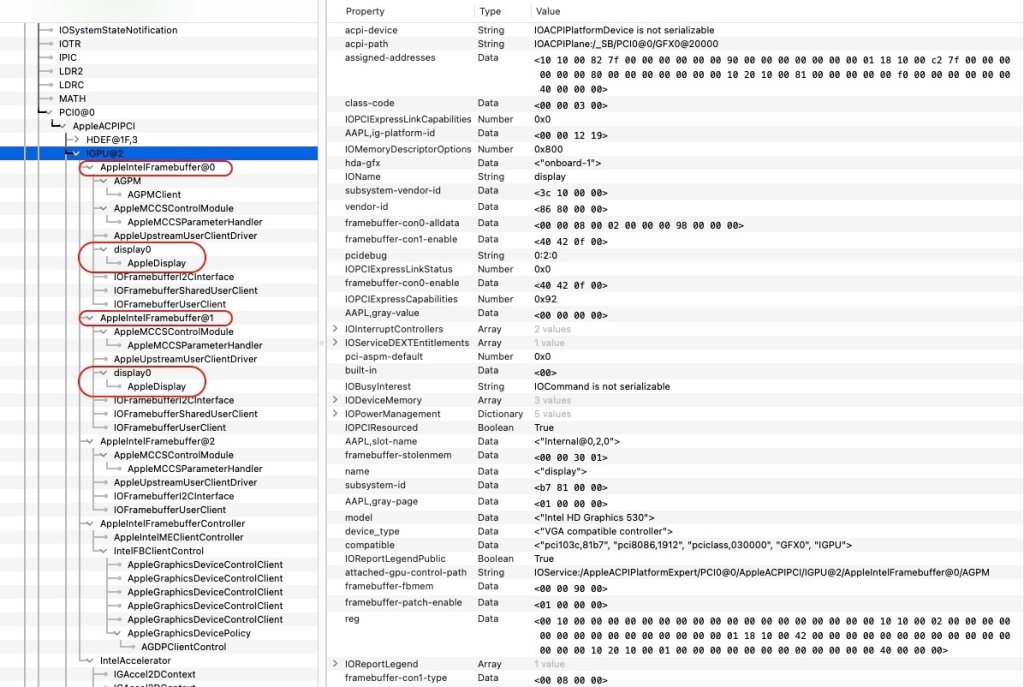1024x687 pixels.
Task: Select the AppleIntelFramebuffer@1 tree entry
Action: coord(157,318)
